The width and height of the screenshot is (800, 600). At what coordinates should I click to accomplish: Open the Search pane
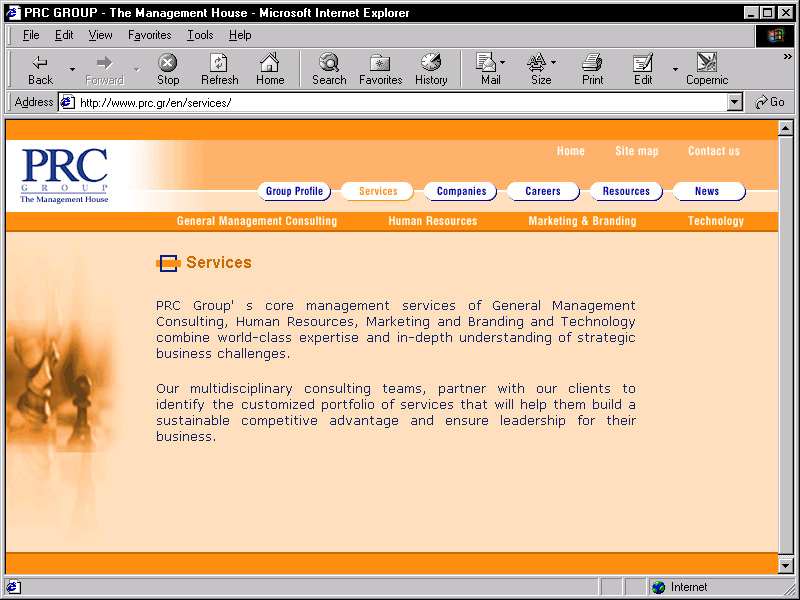tap(329, 69)
